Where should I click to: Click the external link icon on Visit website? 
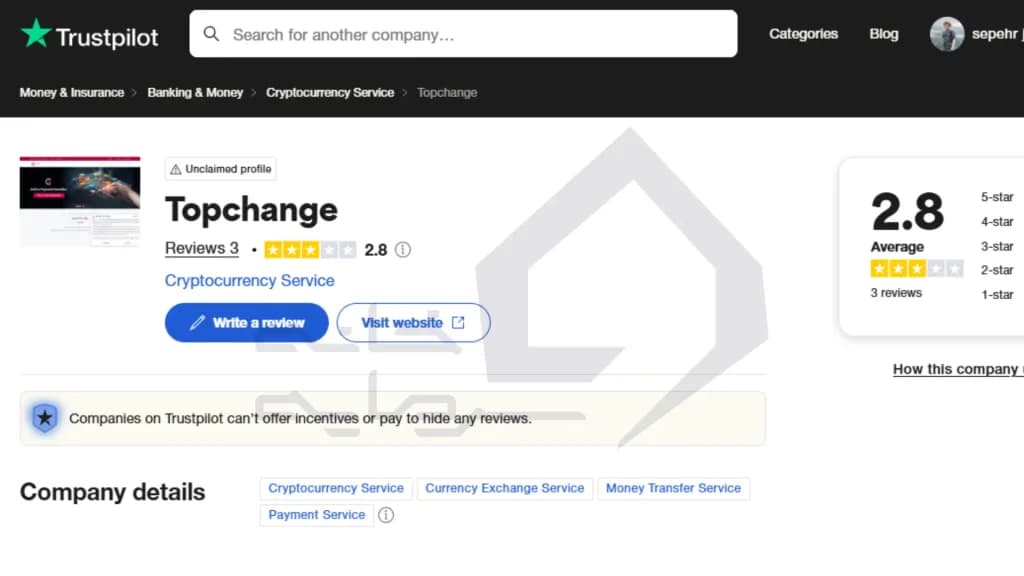(458, 323)
